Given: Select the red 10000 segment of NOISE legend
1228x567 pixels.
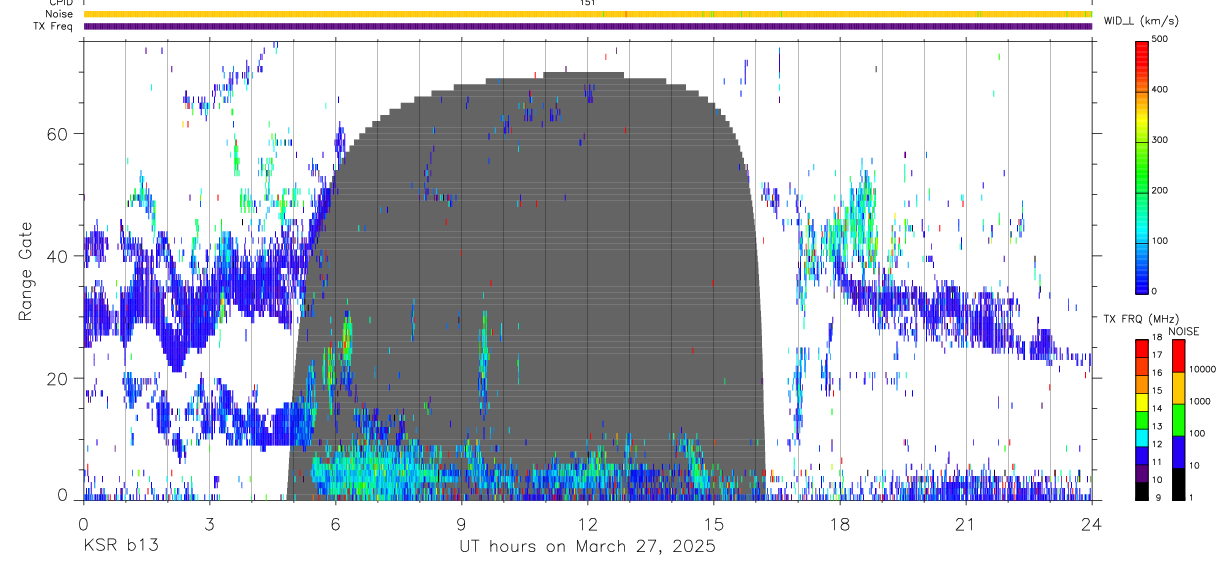Looking at the screenshot, I should [x=1178, y=356].
